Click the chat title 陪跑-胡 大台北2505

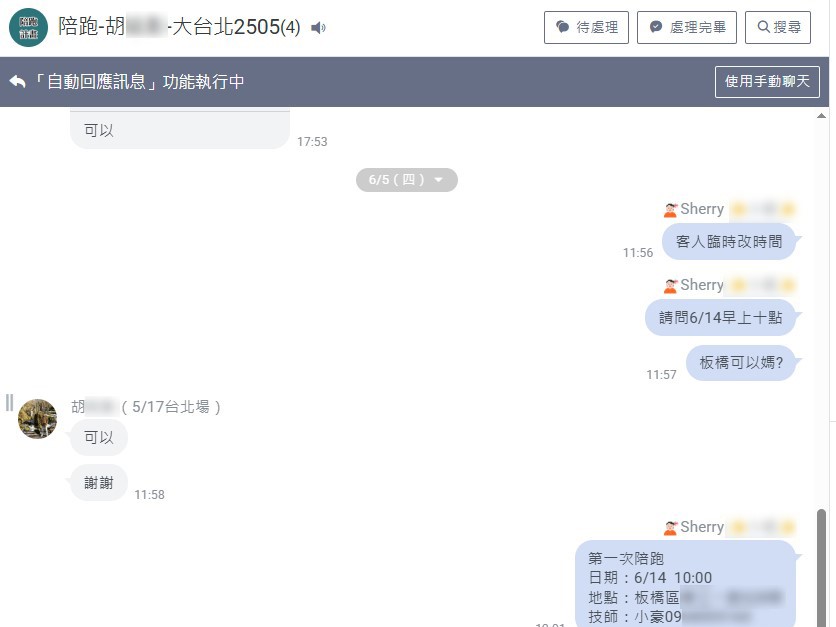(179, 27)
